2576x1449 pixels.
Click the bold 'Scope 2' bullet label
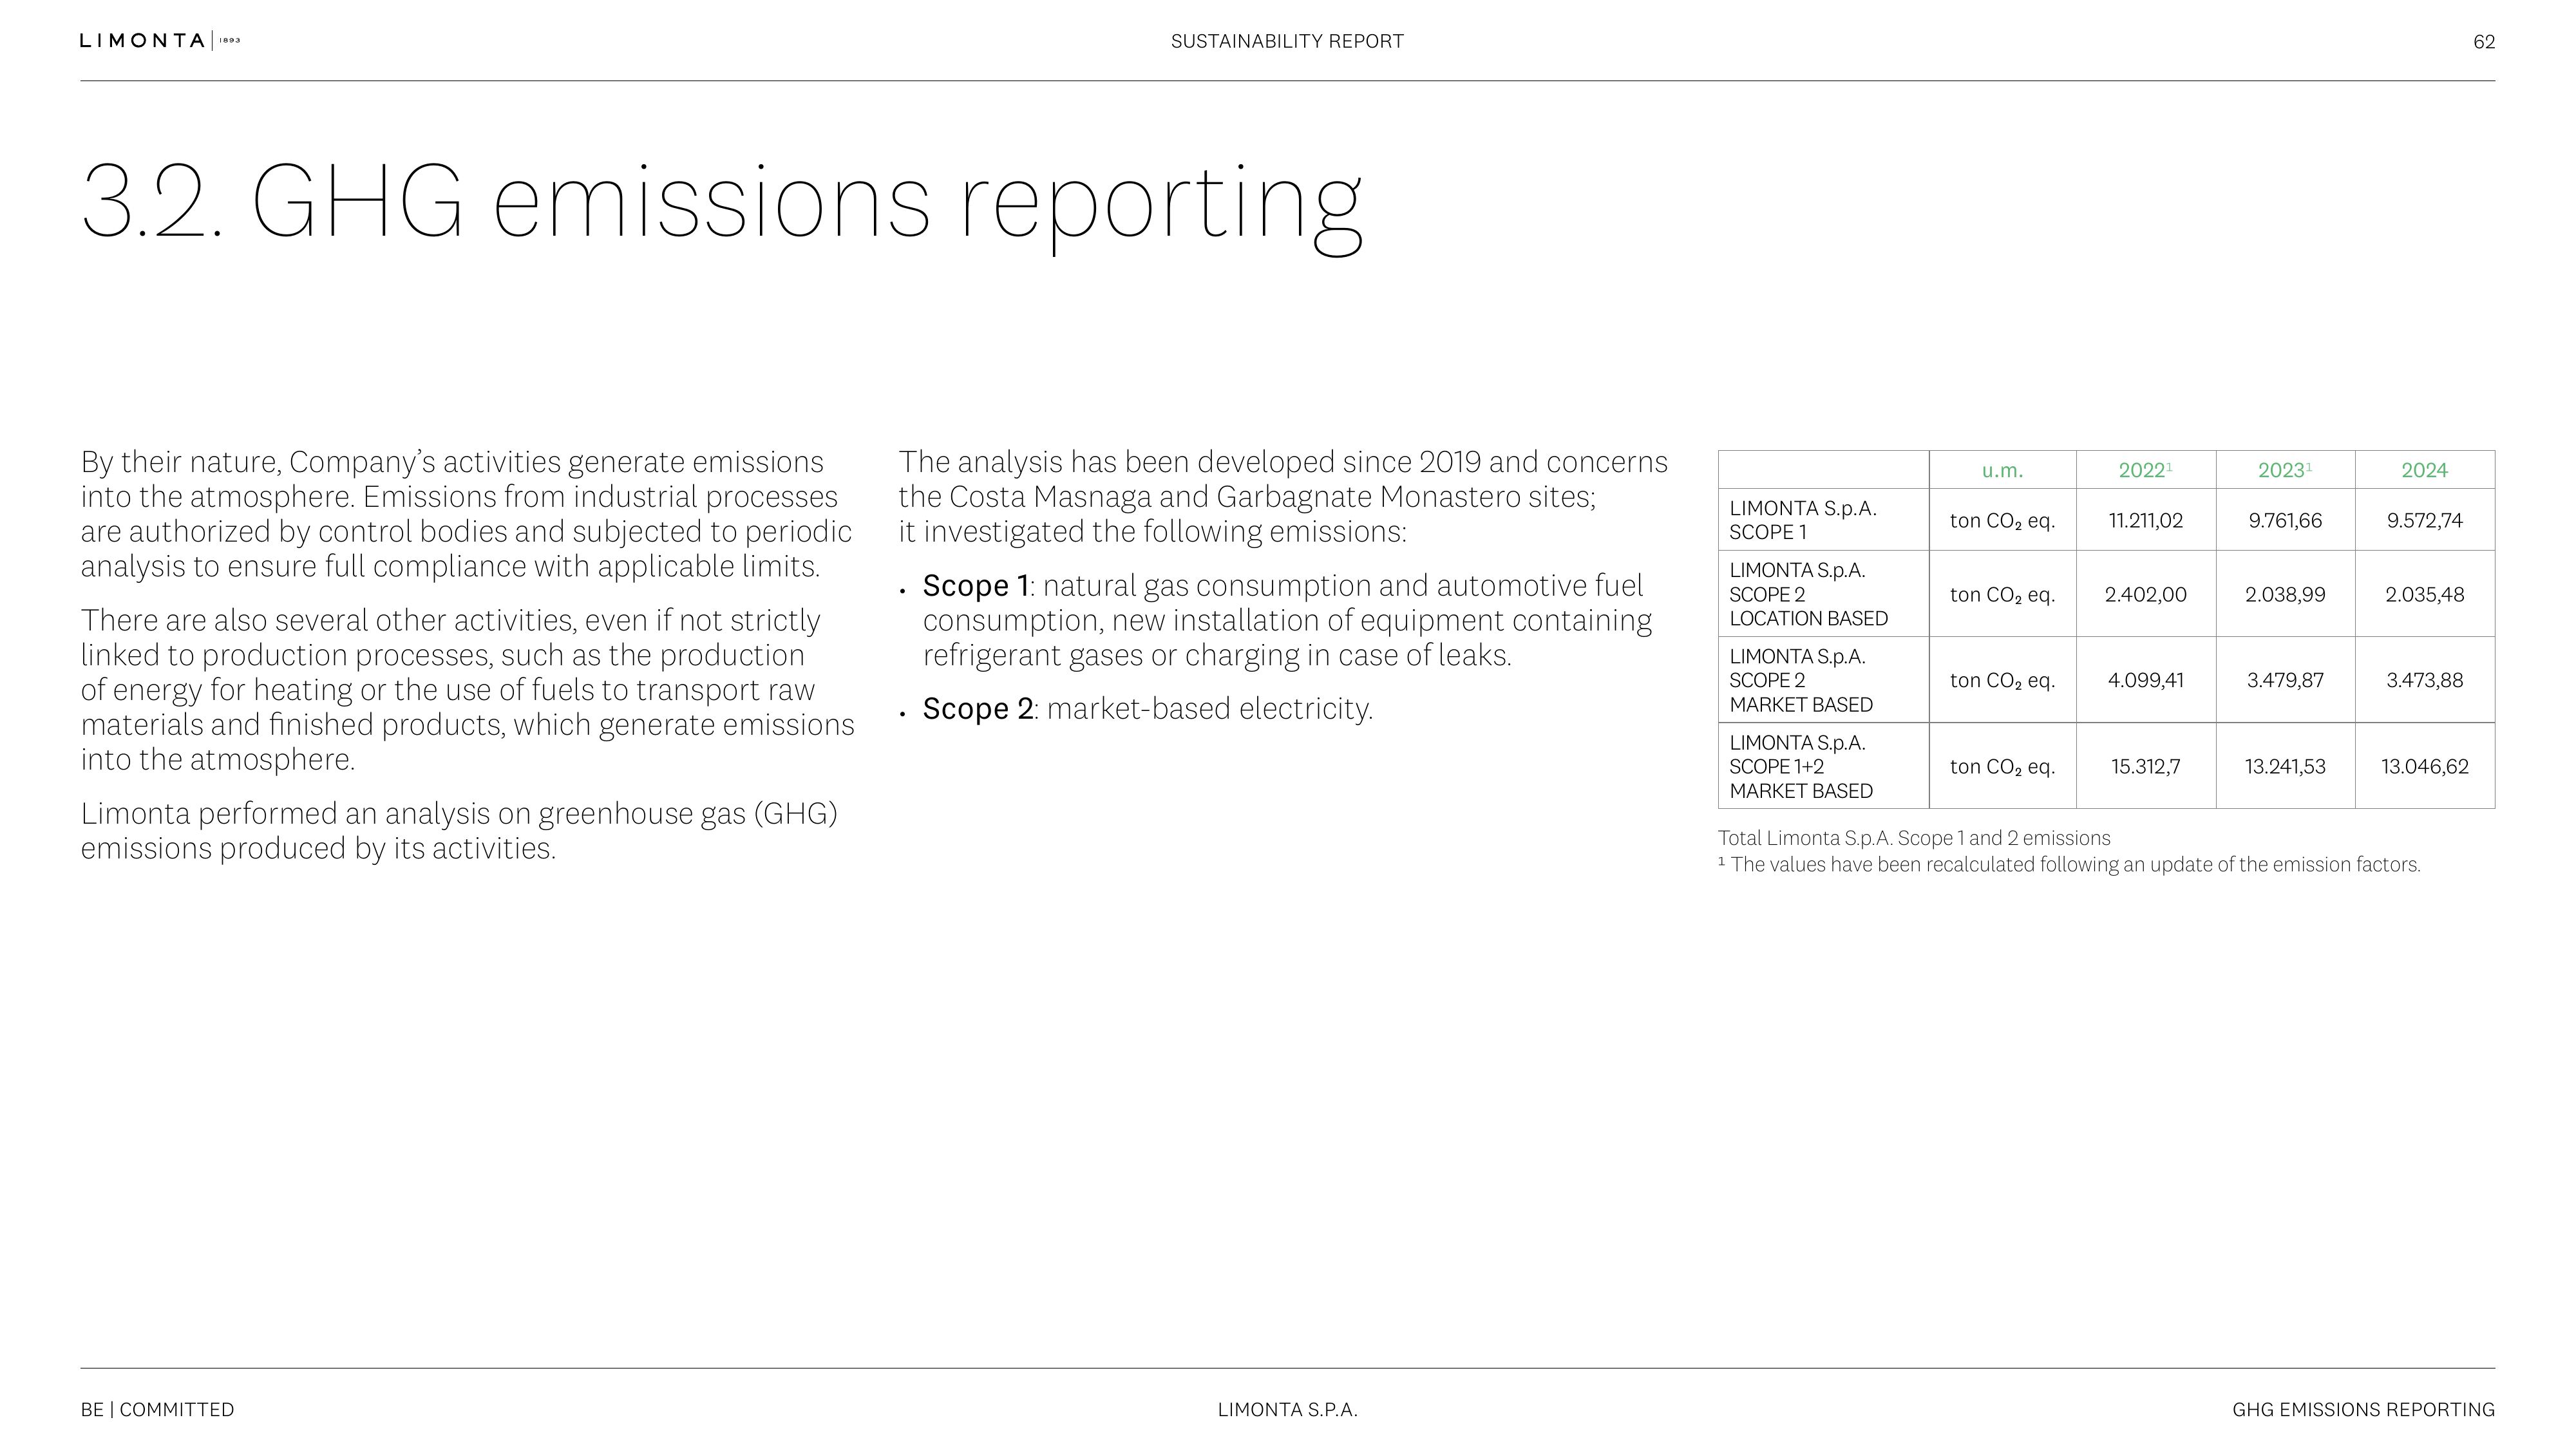tap(977, 708)
